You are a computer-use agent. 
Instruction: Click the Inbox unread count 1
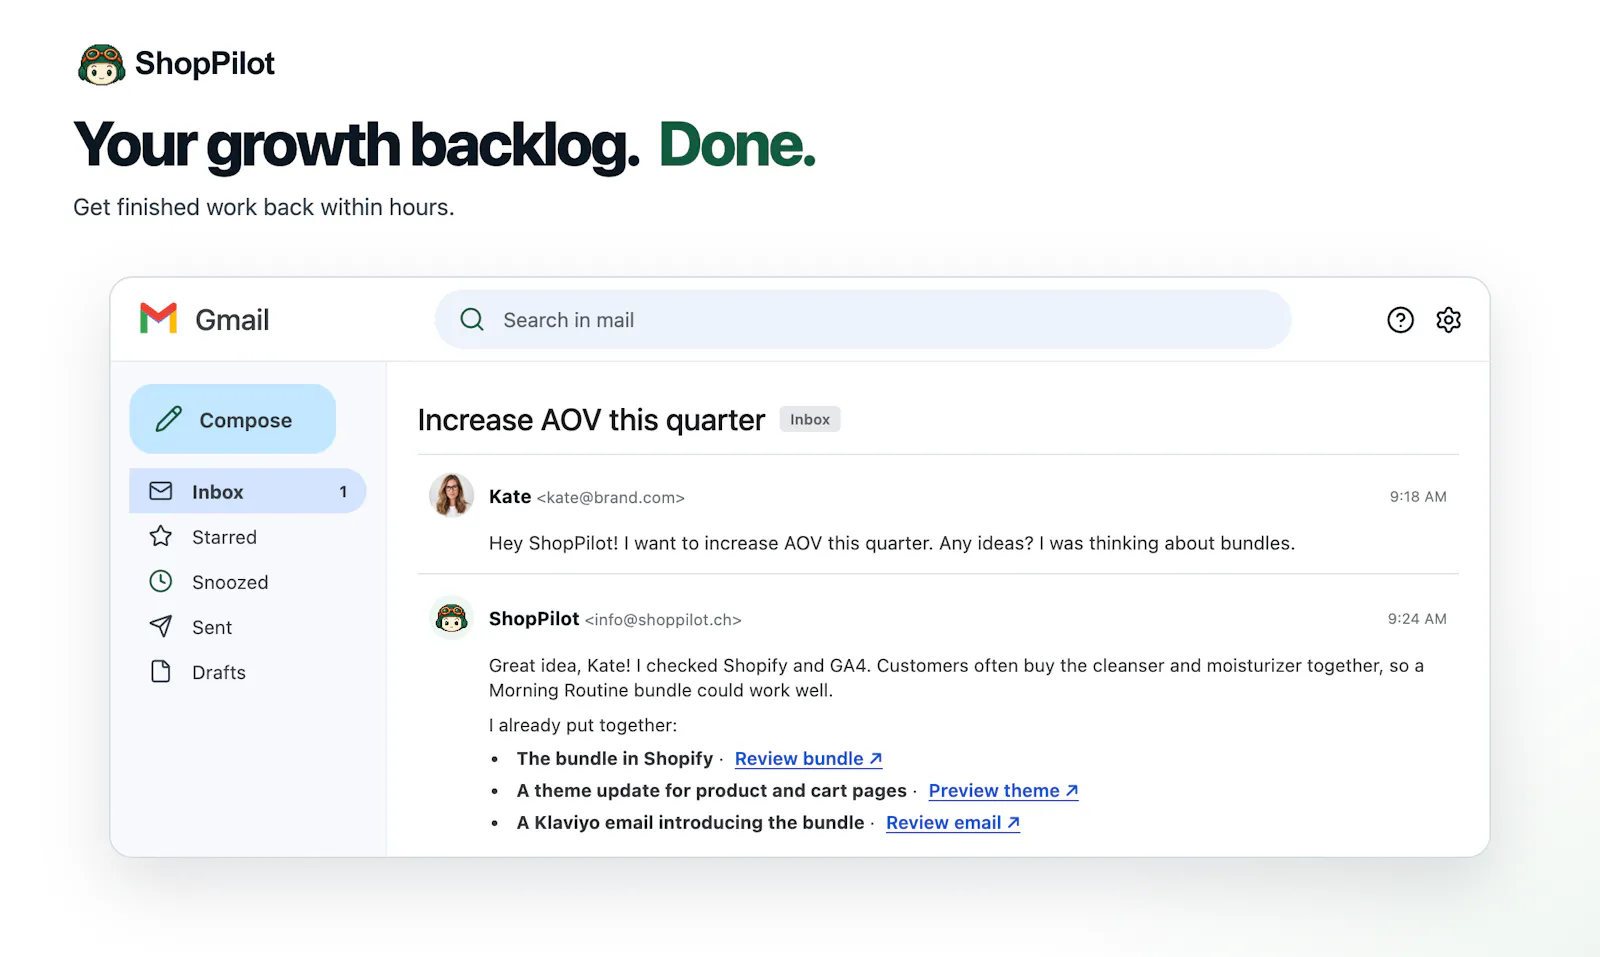click(343, 491)
